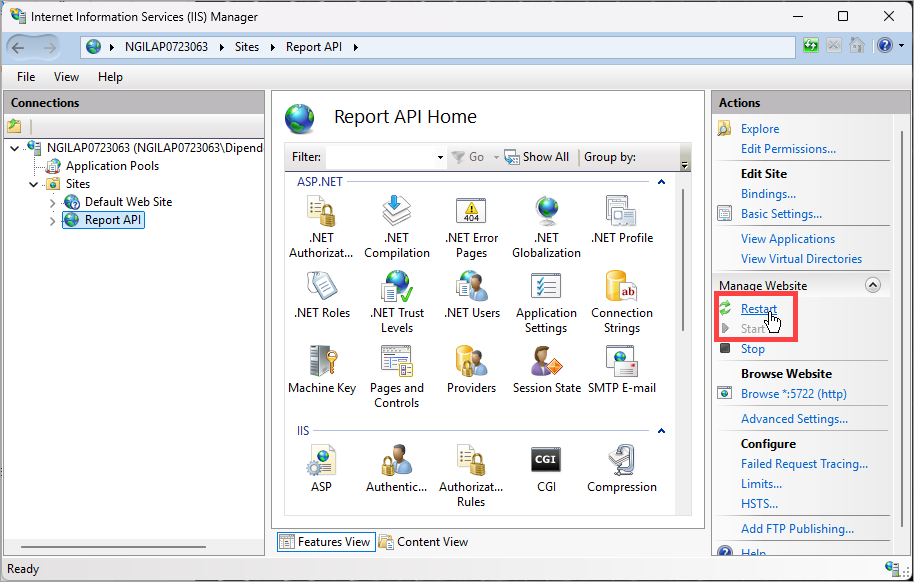Open the Help icon dropdown arrow
Screen dimensions: 914x582
pos(901,45)
